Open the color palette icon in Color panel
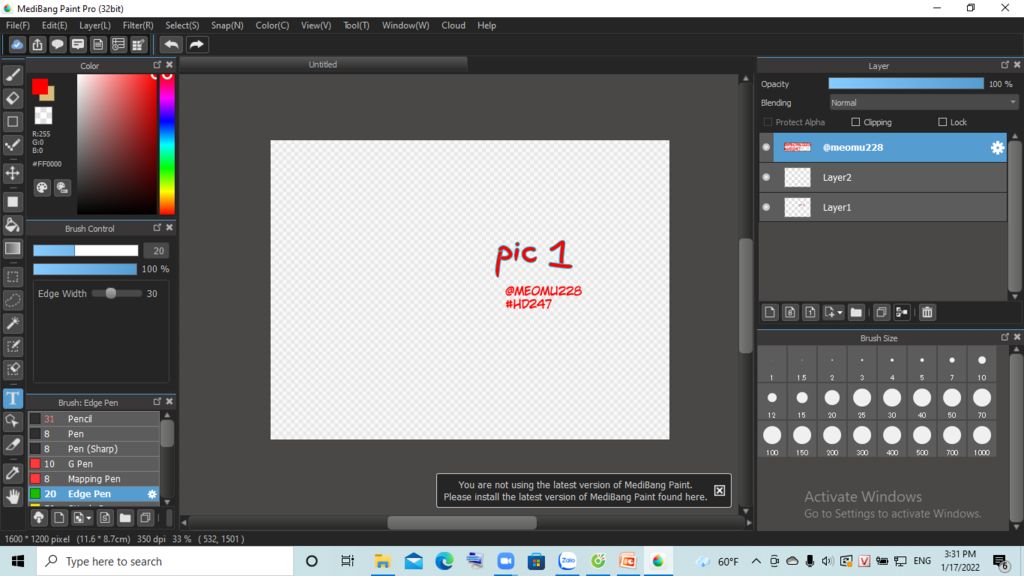Screen dimensions: 1024x576 [x=42, y=188]
